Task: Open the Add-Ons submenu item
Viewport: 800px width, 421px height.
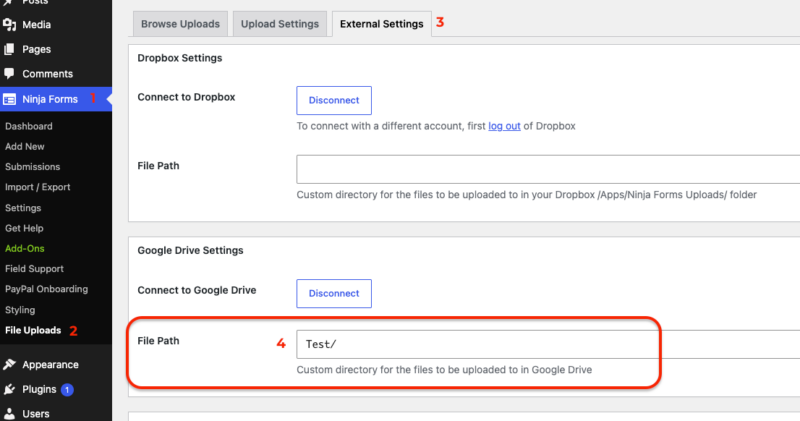Action: pos(24,249)
